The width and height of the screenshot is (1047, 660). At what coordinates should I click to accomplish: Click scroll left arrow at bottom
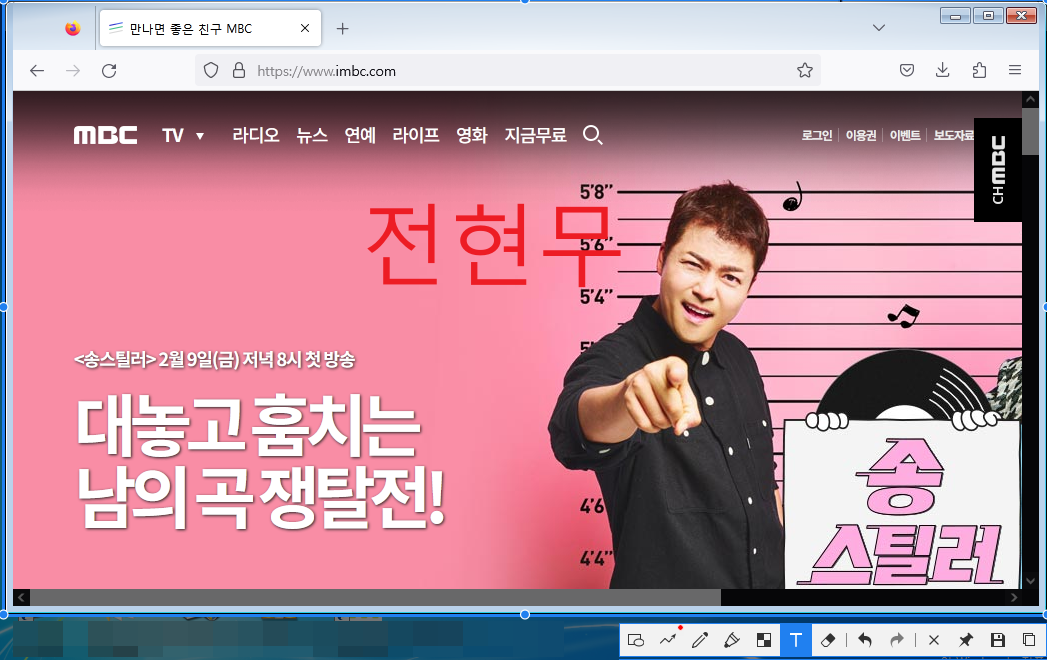pos(21,597)
